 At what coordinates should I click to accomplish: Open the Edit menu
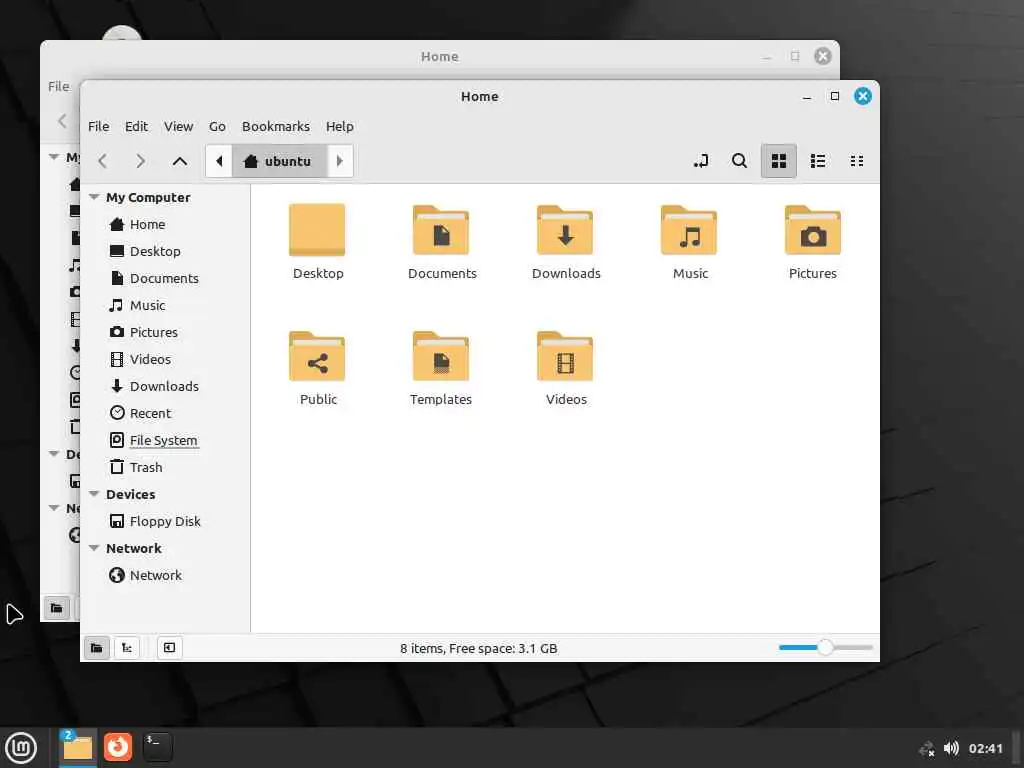136,127
